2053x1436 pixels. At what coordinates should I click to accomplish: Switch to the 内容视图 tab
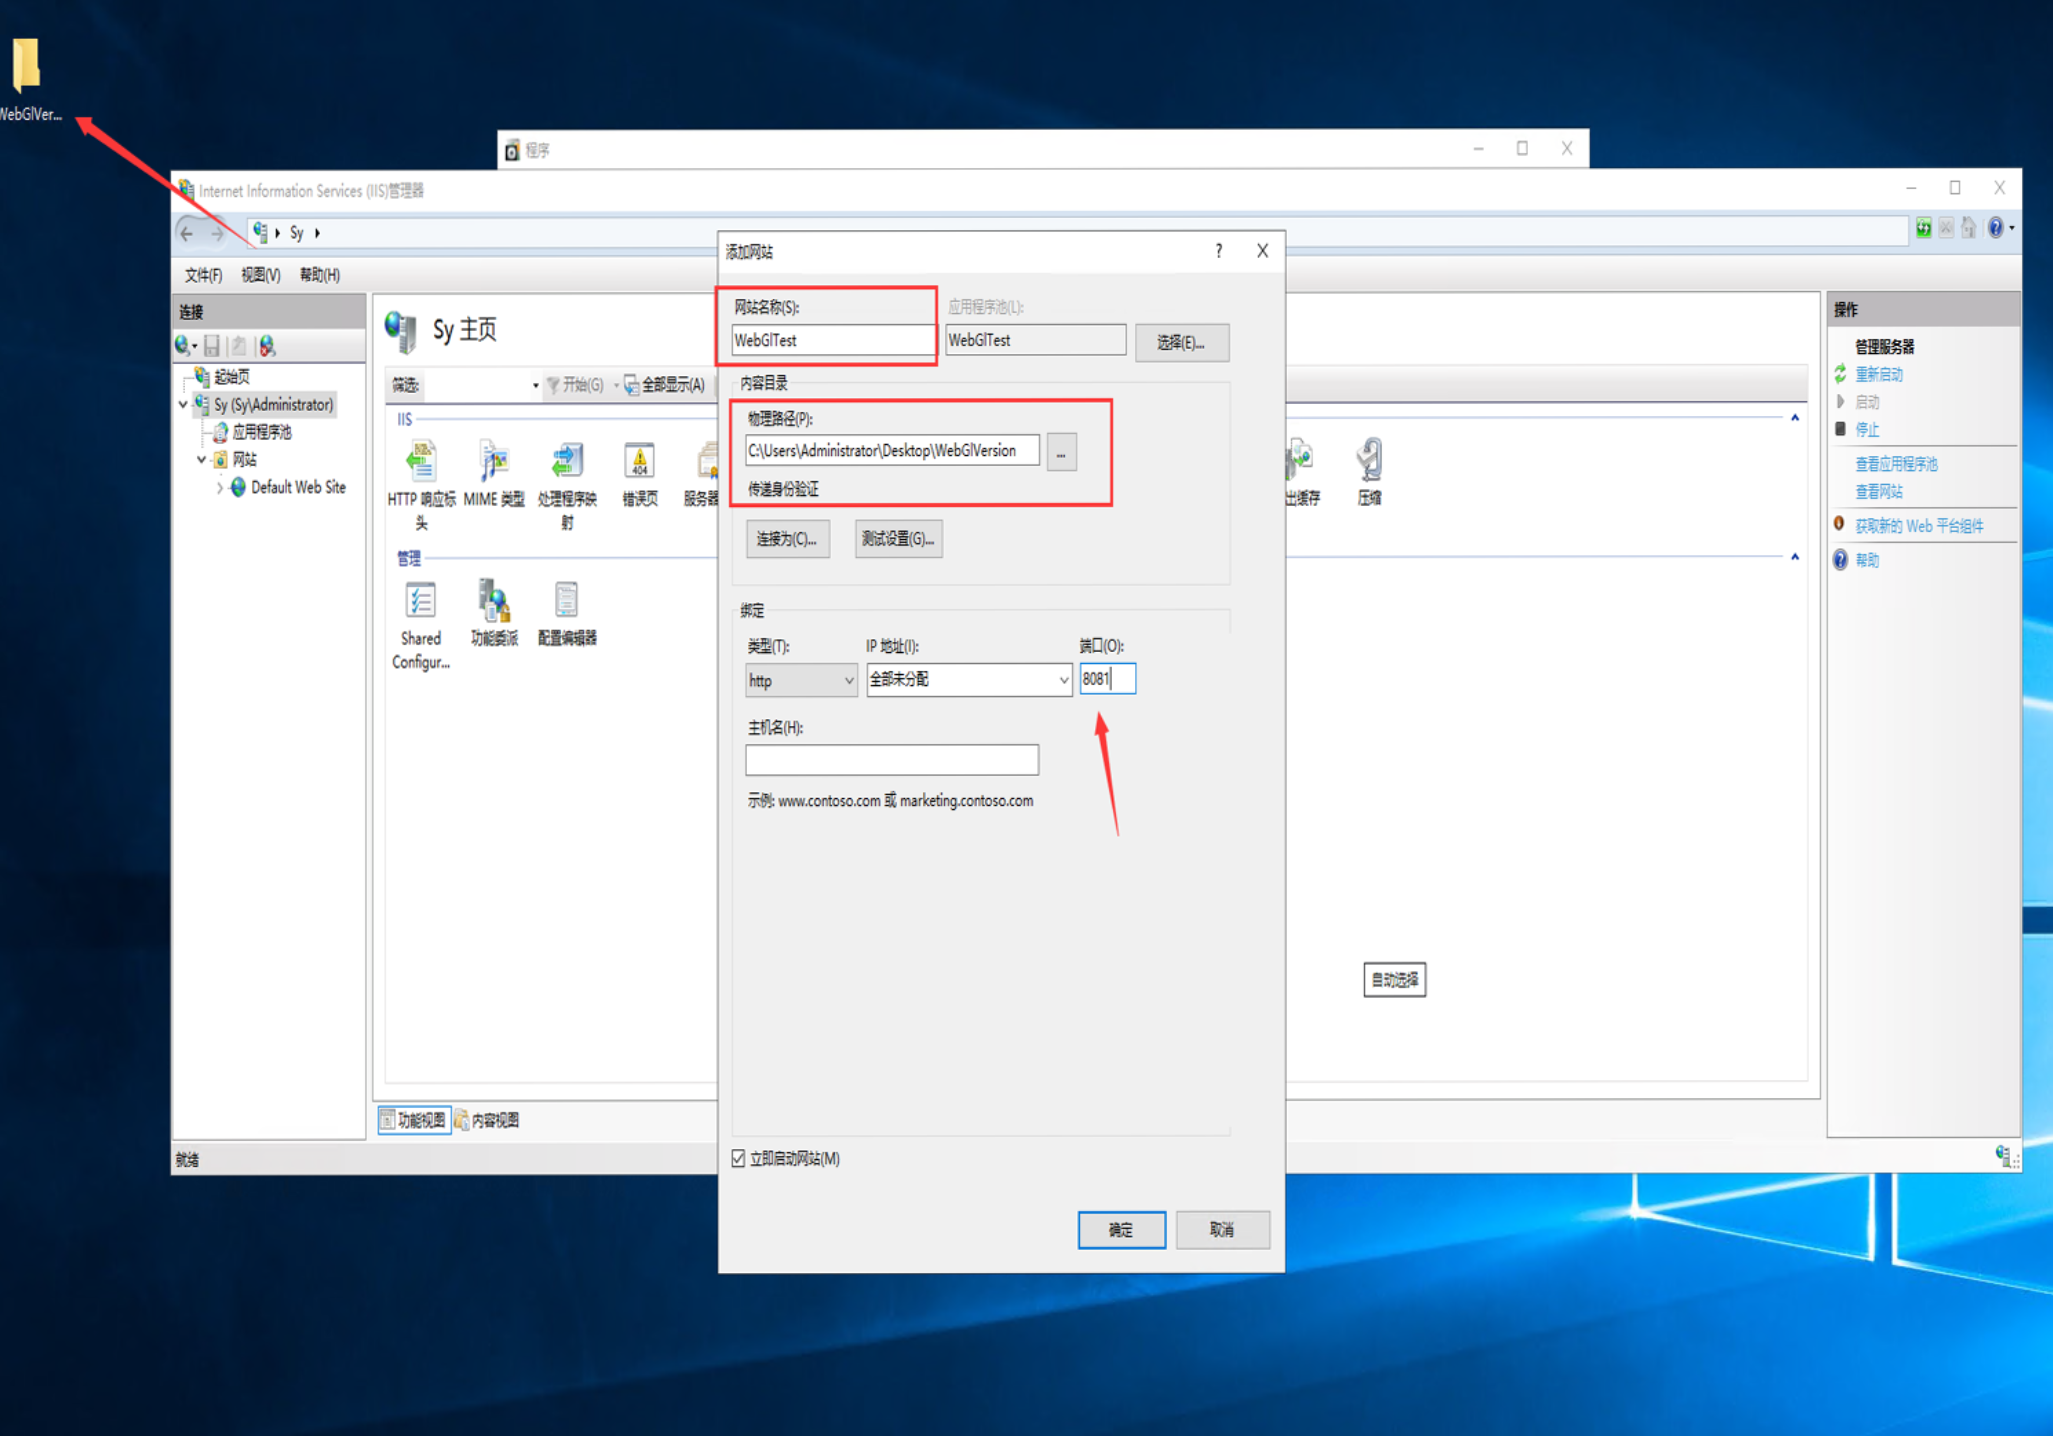coord(487,1120)
